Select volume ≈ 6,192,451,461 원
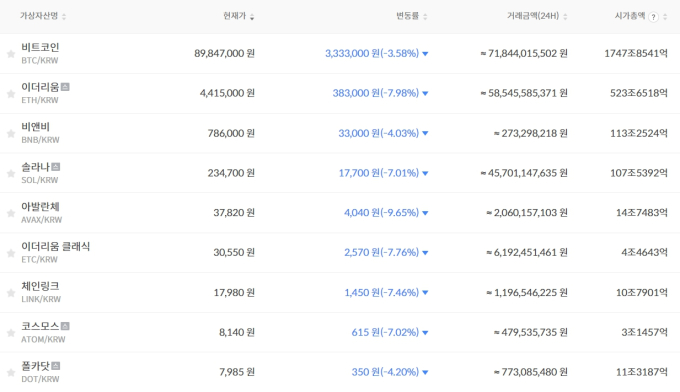The image size is (680, 392). click(527, 252)
